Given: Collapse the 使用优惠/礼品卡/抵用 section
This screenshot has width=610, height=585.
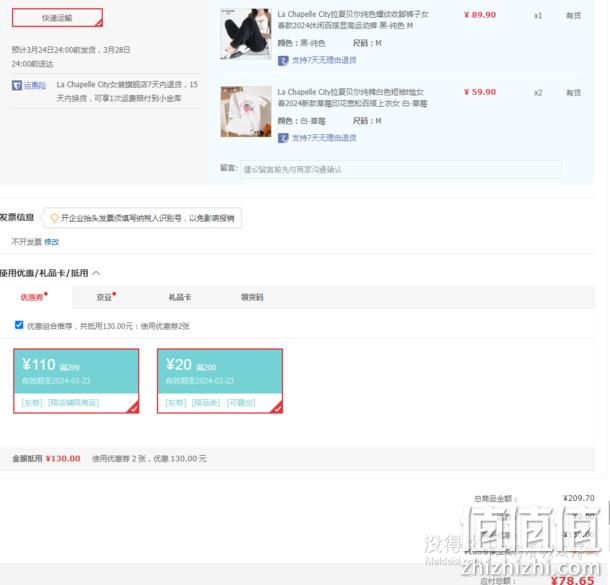Looking at the screenshot, I should (96, 273).
